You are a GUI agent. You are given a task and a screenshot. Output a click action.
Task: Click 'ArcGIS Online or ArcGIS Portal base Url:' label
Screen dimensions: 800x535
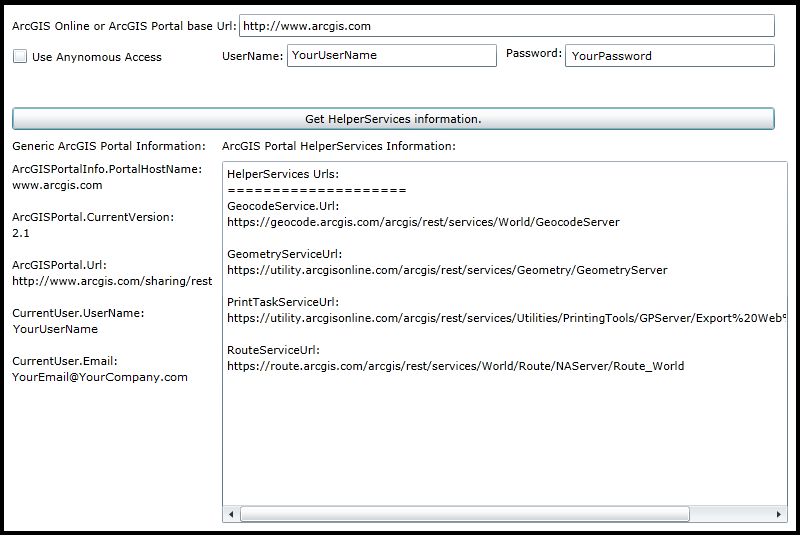124,26
